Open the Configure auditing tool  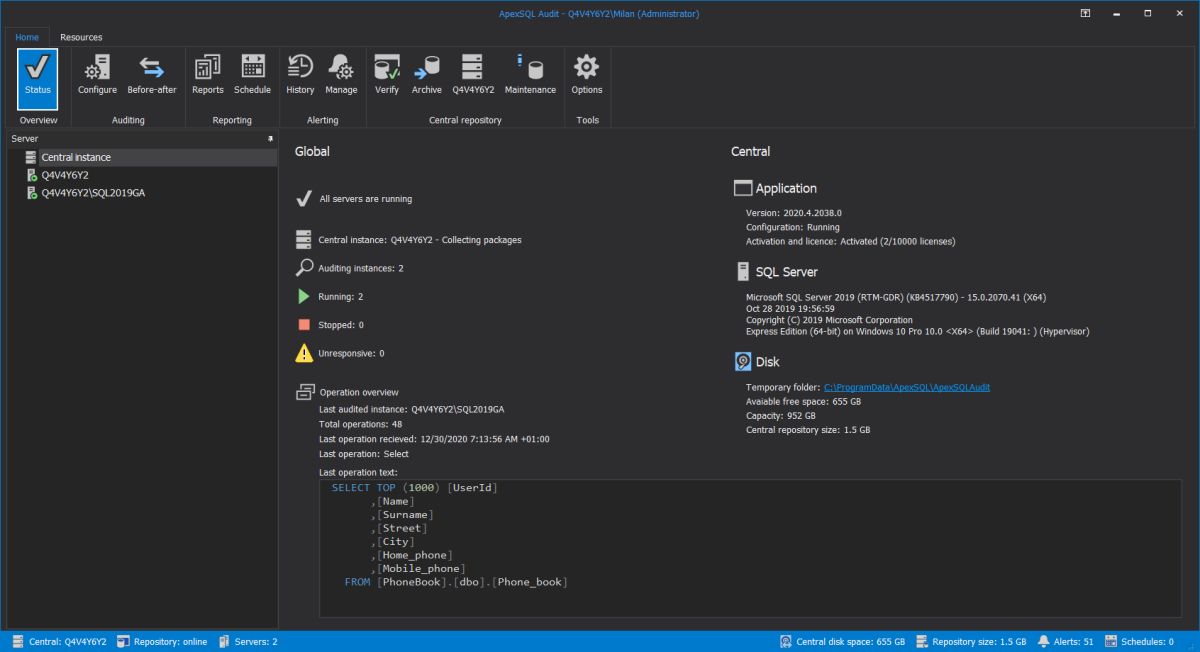click(x=98, y=75)
